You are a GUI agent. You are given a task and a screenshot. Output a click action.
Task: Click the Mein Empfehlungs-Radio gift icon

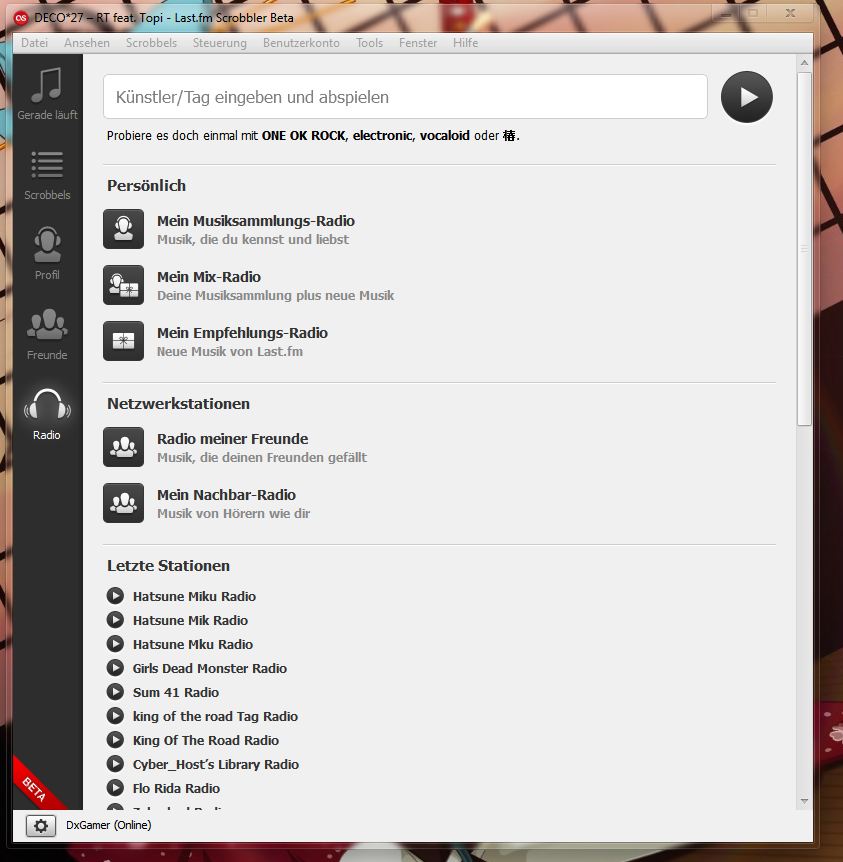click(x=123, y=341)
